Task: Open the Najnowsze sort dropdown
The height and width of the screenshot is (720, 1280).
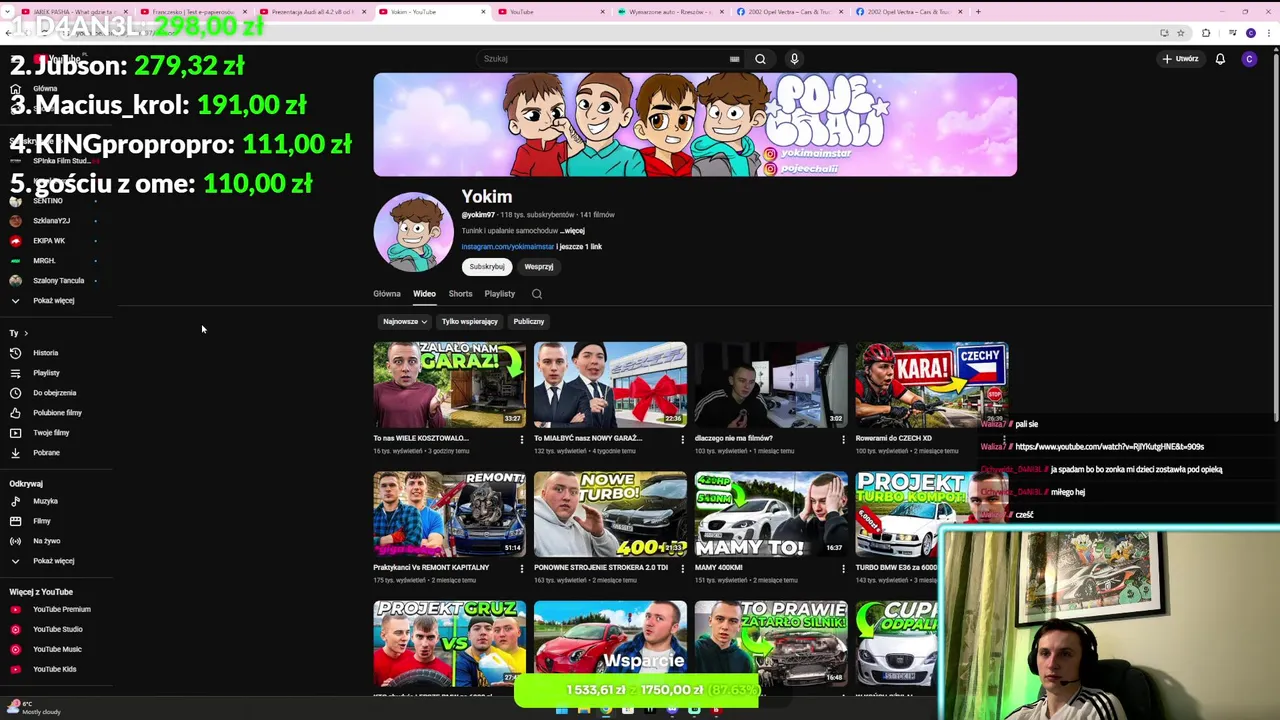Action: (x=405, y=322)
